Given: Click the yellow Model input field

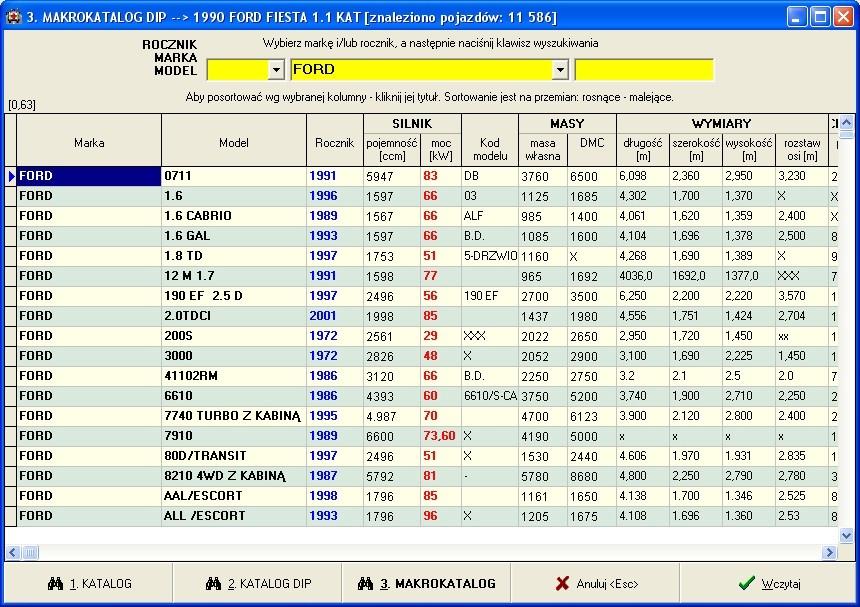Looking at the screenshot, I should click(644, 70).
